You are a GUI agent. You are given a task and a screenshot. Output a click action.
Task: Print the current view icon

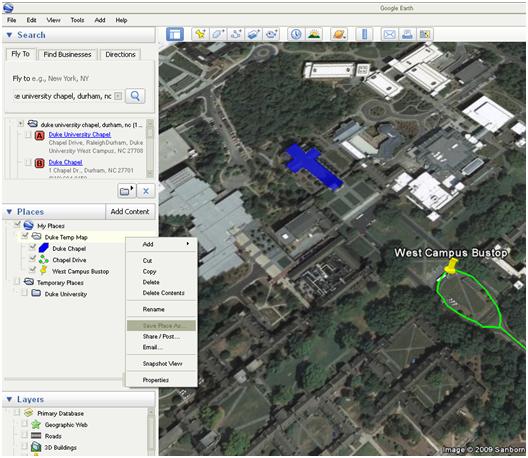407,34
